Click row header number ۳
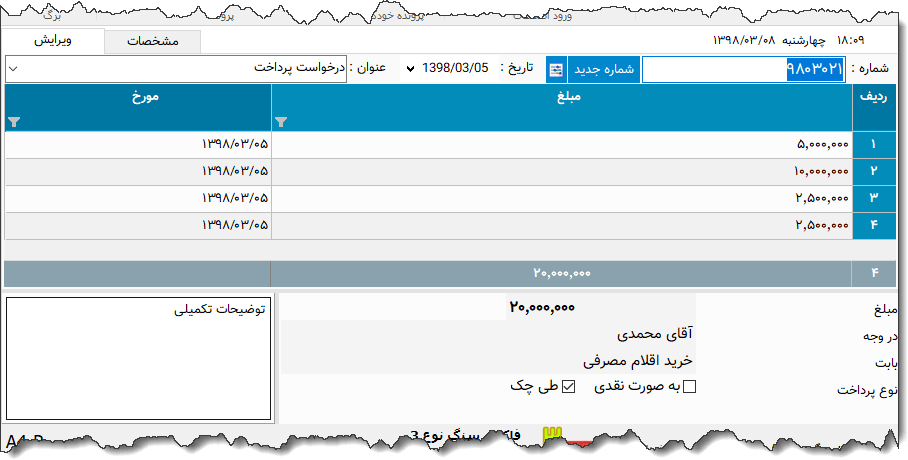This screenshot has height=460, width=908. pos(874,199)
